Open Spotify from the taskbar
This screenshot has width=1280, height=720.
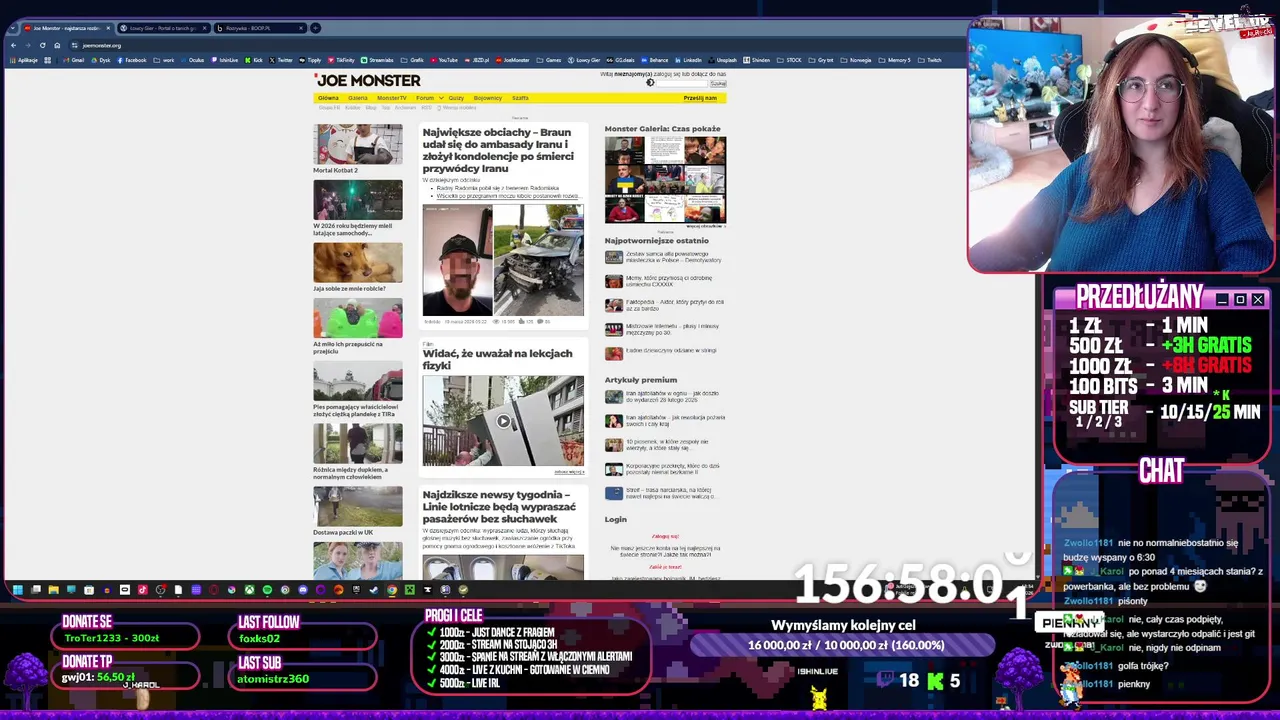click(267, 589)
